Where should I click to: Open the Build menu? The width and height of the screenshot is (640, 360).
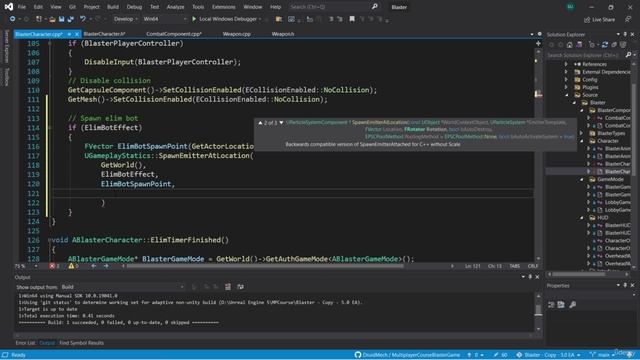point(113,7)
